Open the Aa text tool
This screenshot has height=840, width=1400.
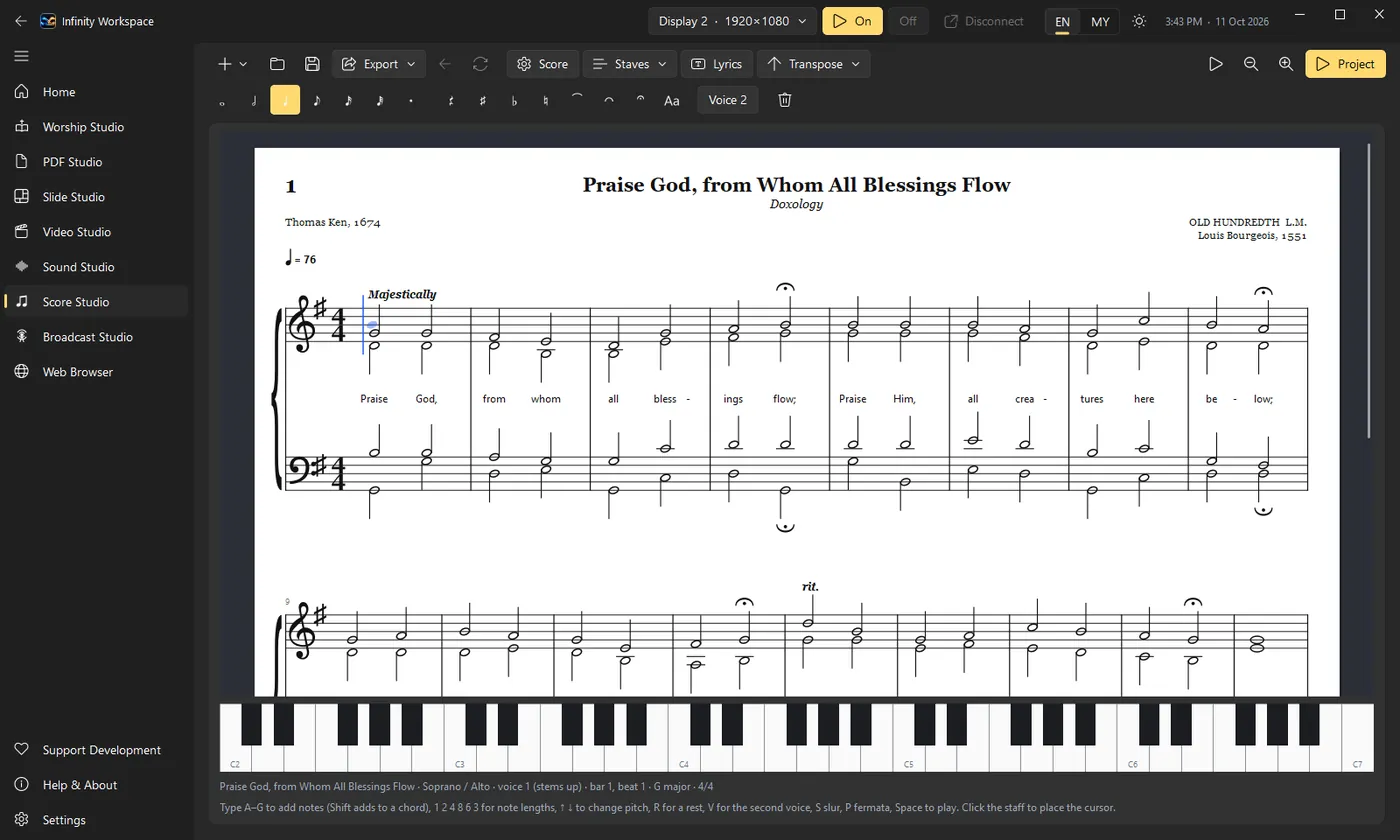pos(672,100)
